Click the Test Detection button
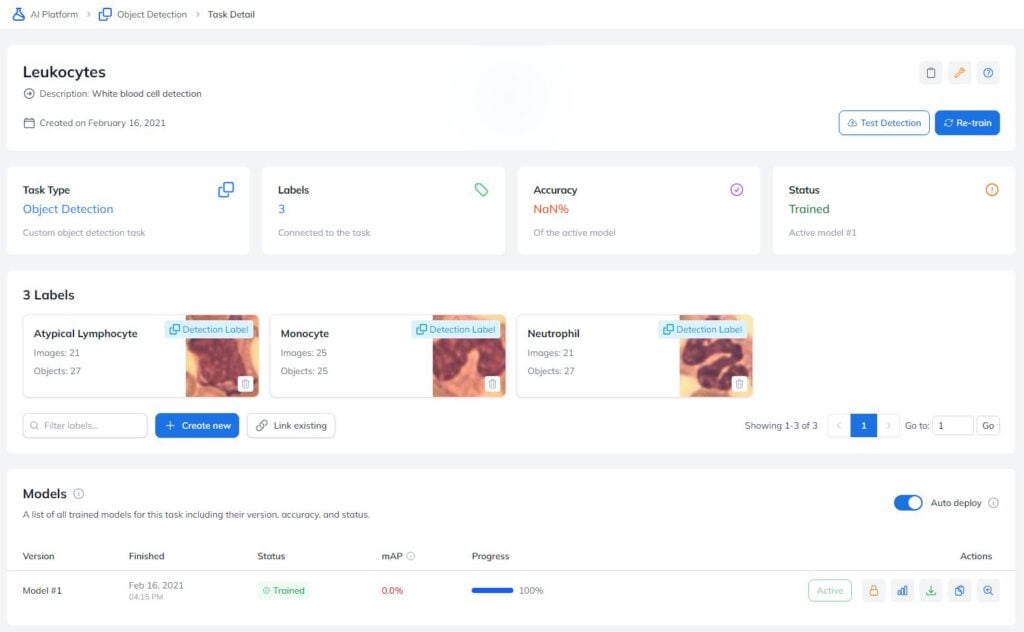 (884, 123)
